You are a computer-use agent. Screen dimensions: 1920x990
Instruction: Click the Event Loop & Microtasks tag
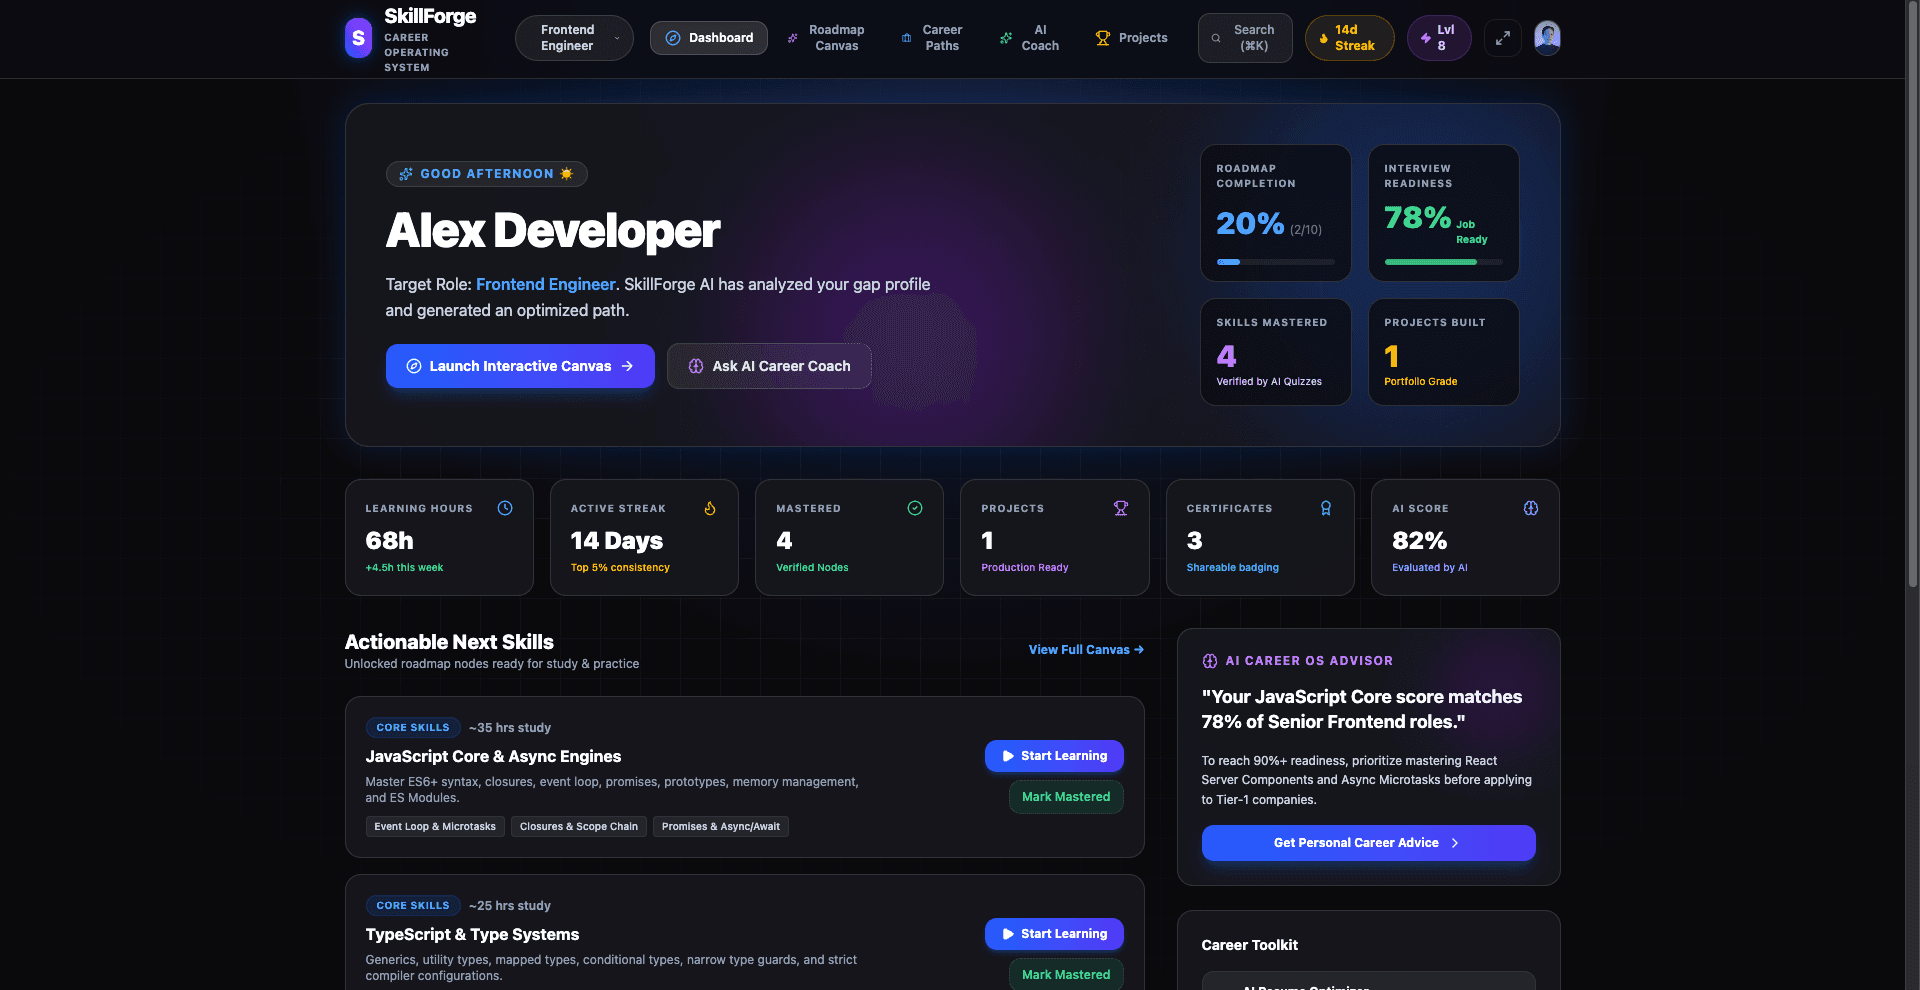(435, 827)
